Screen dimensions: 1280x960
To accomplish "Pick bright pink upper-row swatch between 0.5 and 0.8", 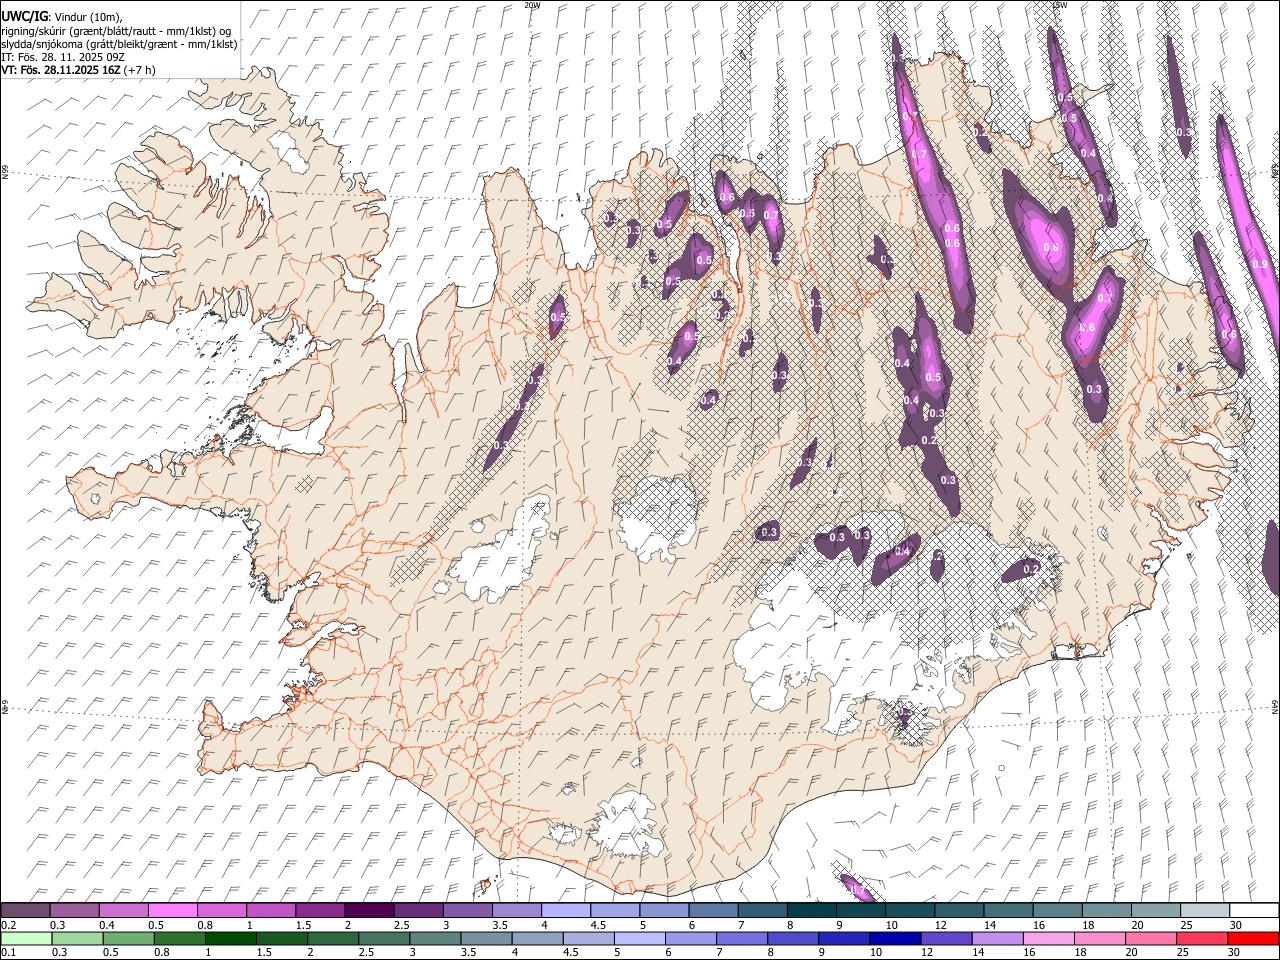I will click(x=172, y=911).
